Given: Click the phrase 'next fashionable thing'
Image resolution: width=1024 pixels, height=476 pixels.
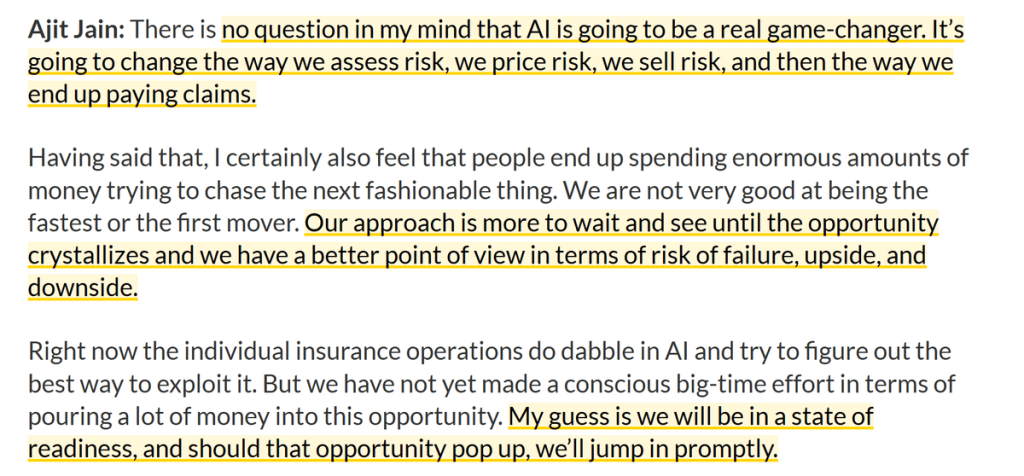Looking at the screenshot, I should [x=458, y=191].
